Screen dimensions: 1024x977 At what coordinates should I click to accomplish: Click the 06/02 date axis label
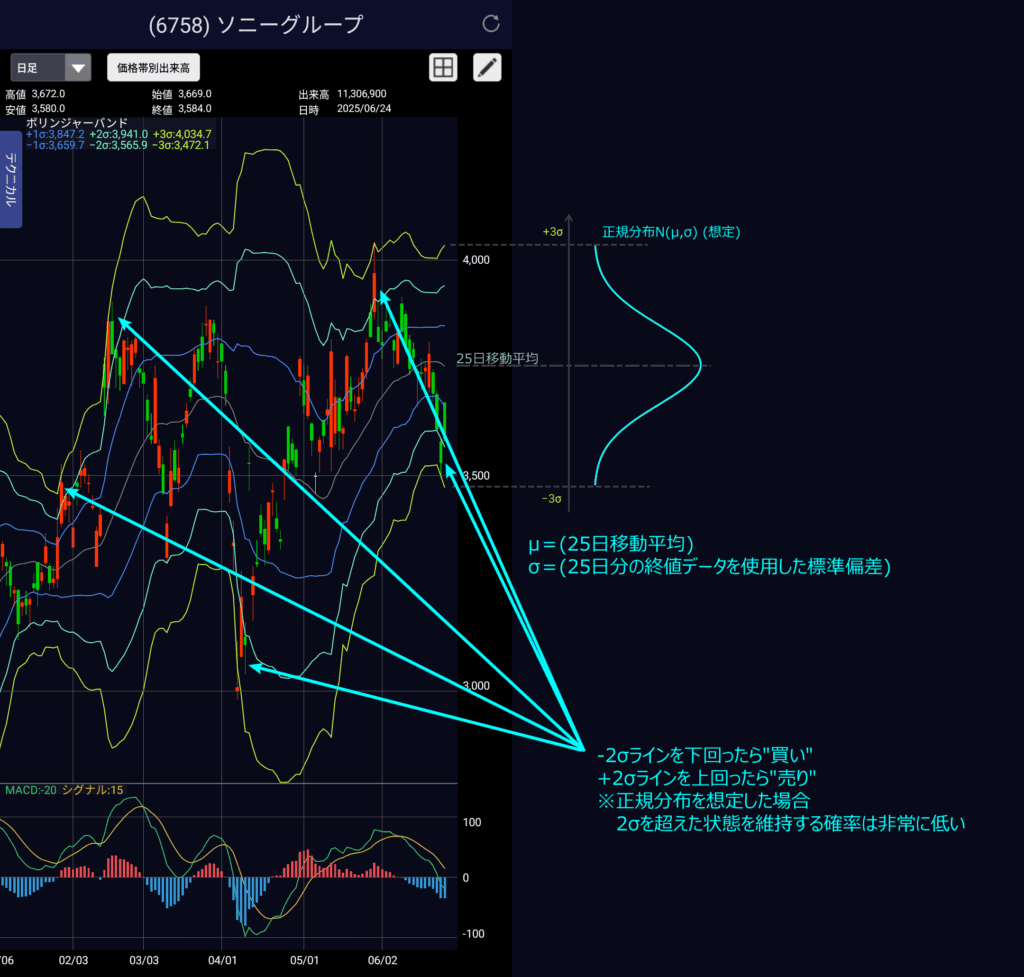pyautogui.click(x=382, y=960)
